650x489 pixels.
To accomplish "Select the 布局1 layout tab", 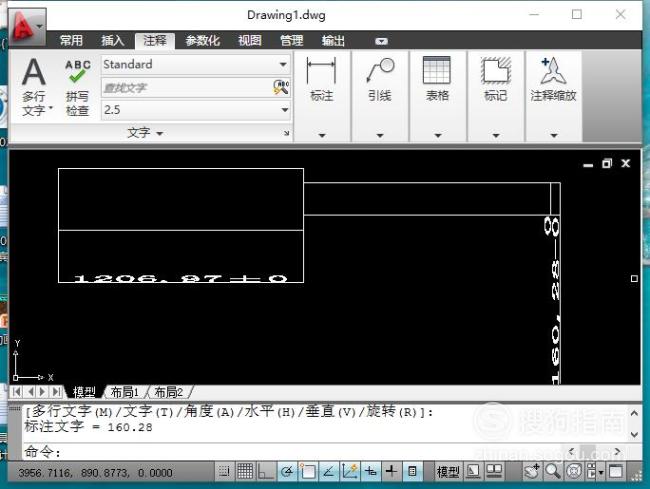I will [124, 392].
